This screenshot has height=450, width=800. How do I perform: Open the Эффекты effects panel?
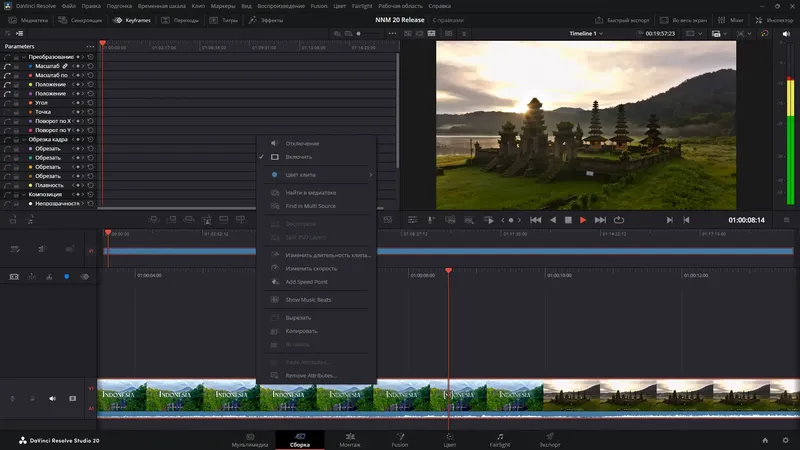click(x=267, y=19)
